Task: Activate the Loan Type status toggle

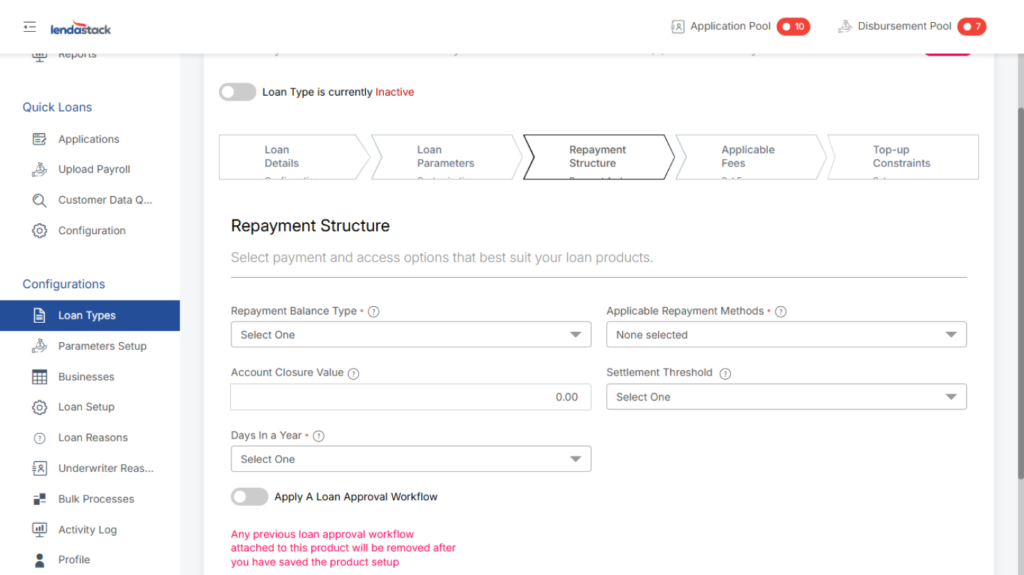Action: tap(238, 92)
